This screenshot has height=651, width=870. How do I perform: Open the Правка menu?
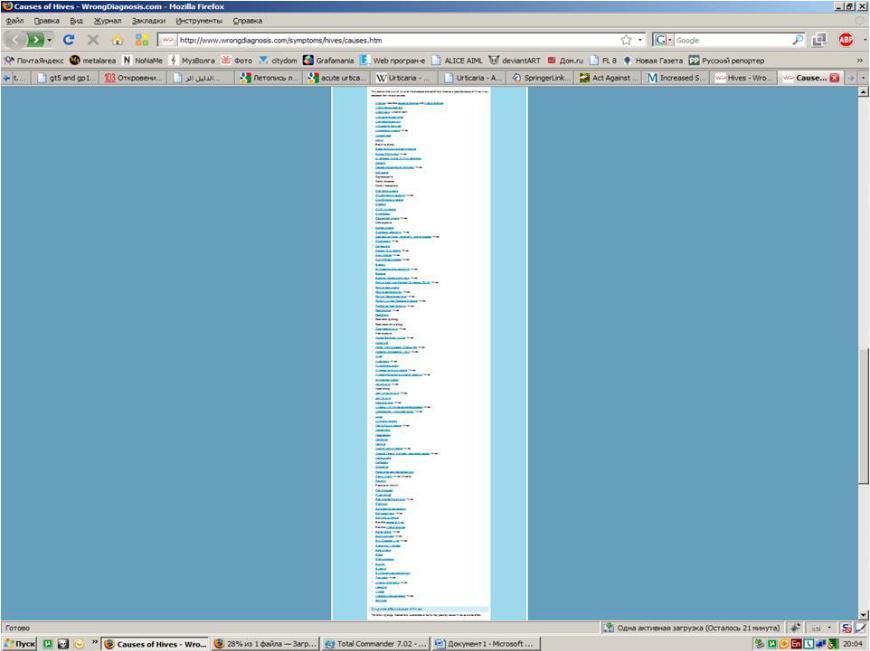47,21
